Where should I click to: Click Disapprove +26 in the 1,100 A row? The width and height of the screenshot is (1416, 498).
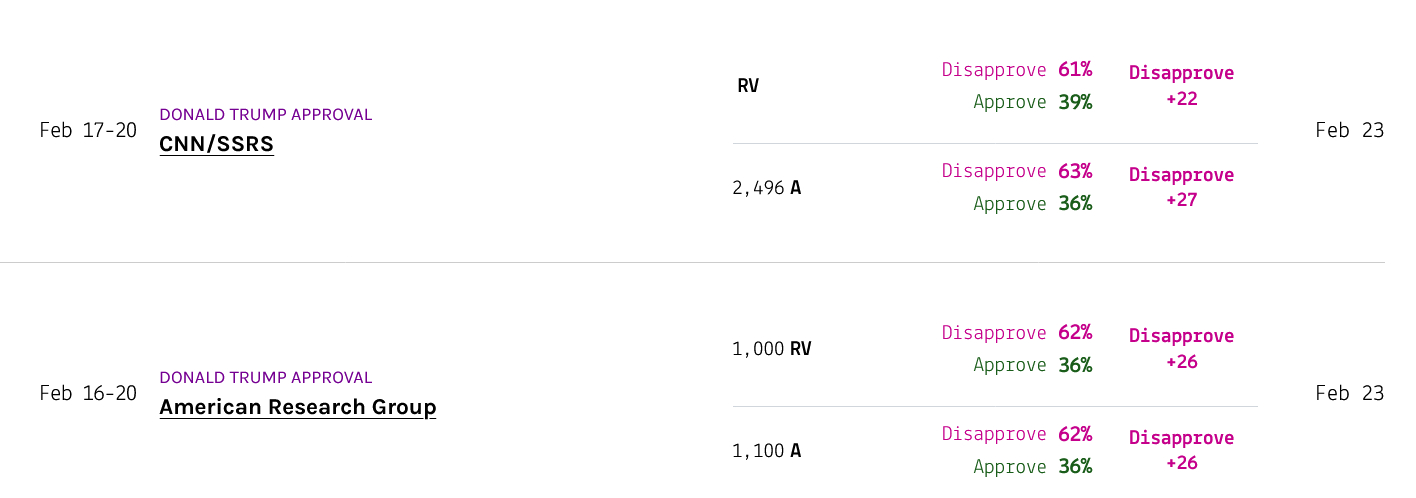(x=1181, y=450)
